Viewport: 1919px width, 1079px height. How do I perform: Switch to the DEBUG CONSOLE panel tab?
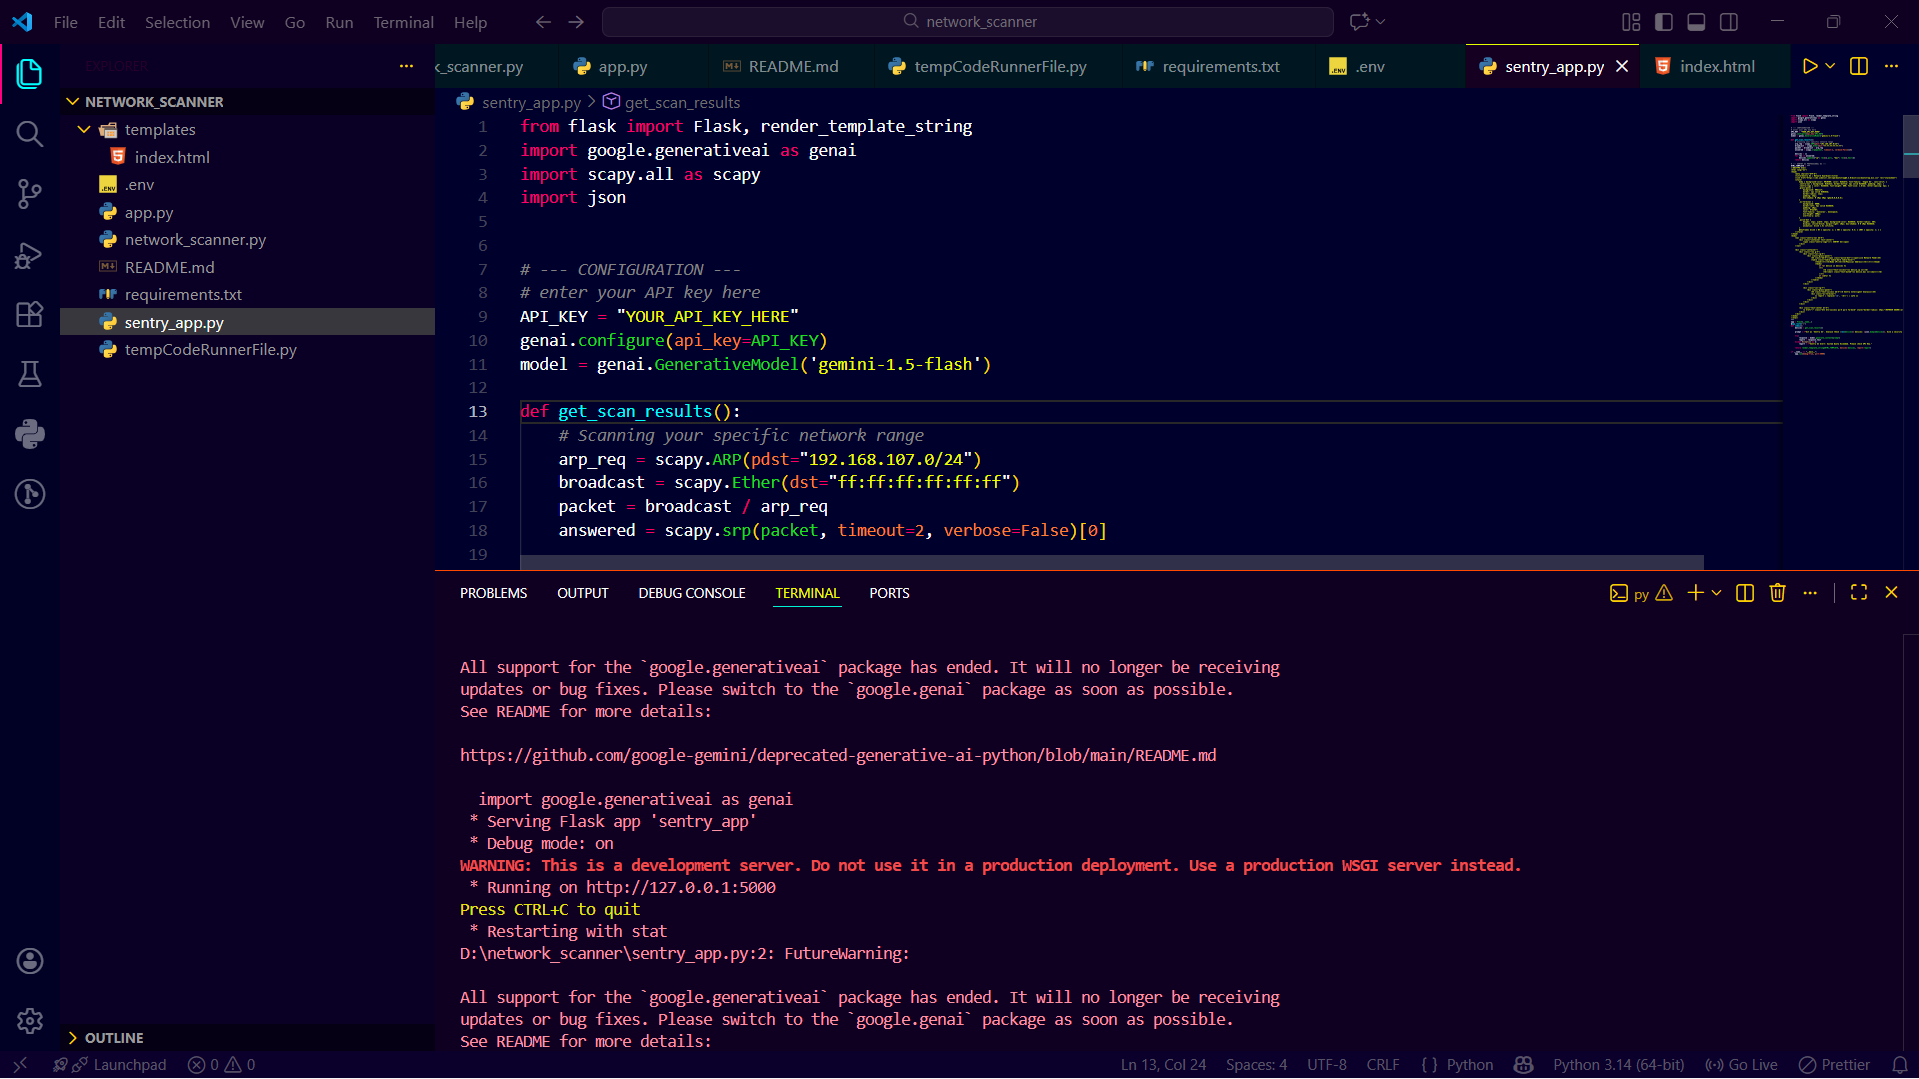click(692, 593)
